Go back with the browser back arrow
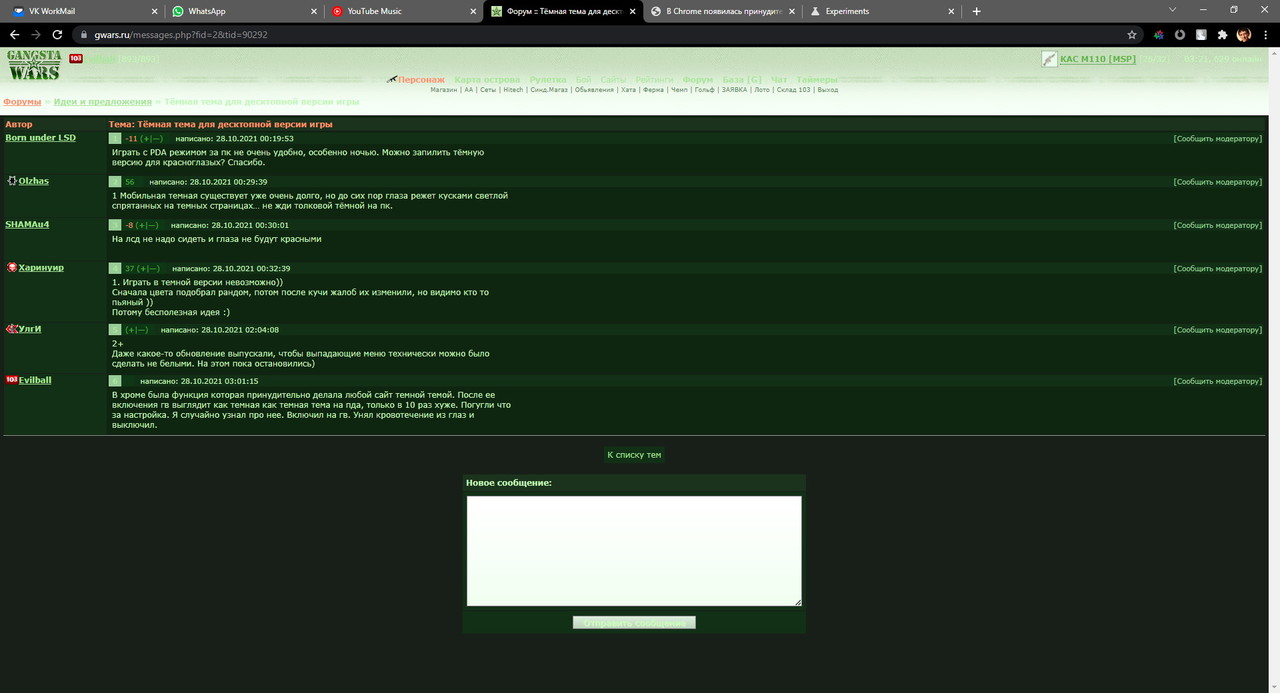Screen dimensions: 1280x693 click(x=14, y=34)
